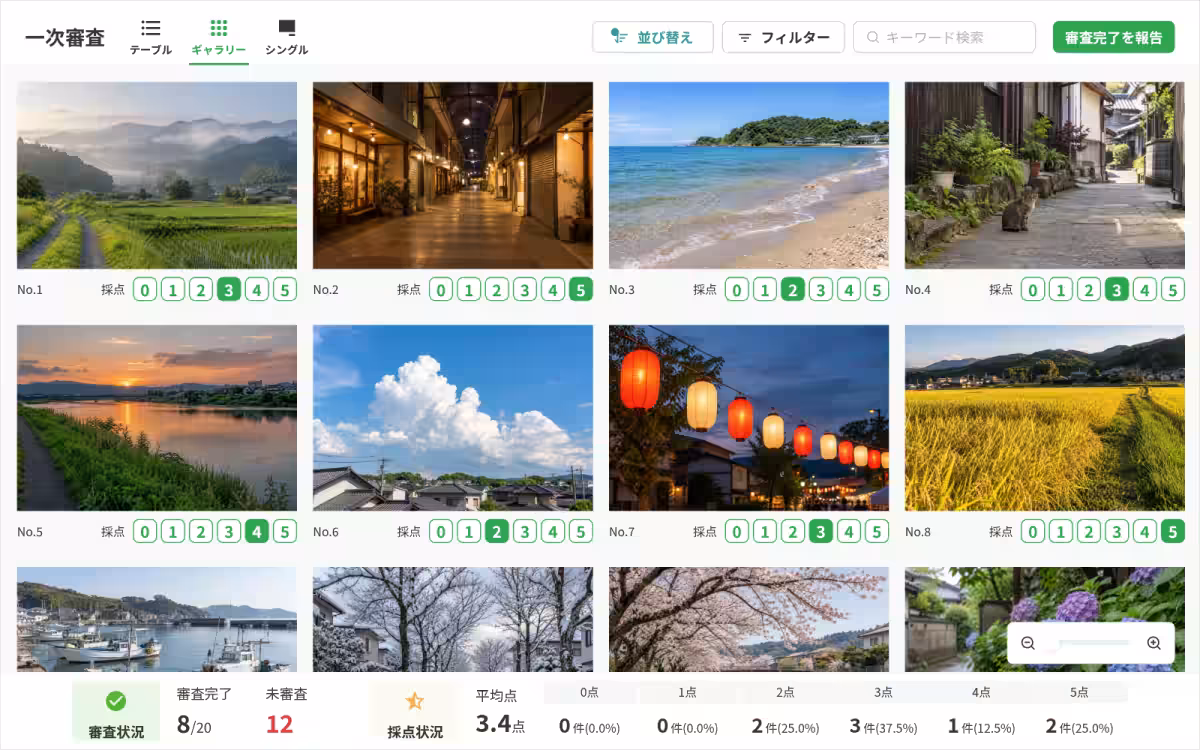Click the 採点状況 star icon
1200x750 pixels.
[415, 701]
